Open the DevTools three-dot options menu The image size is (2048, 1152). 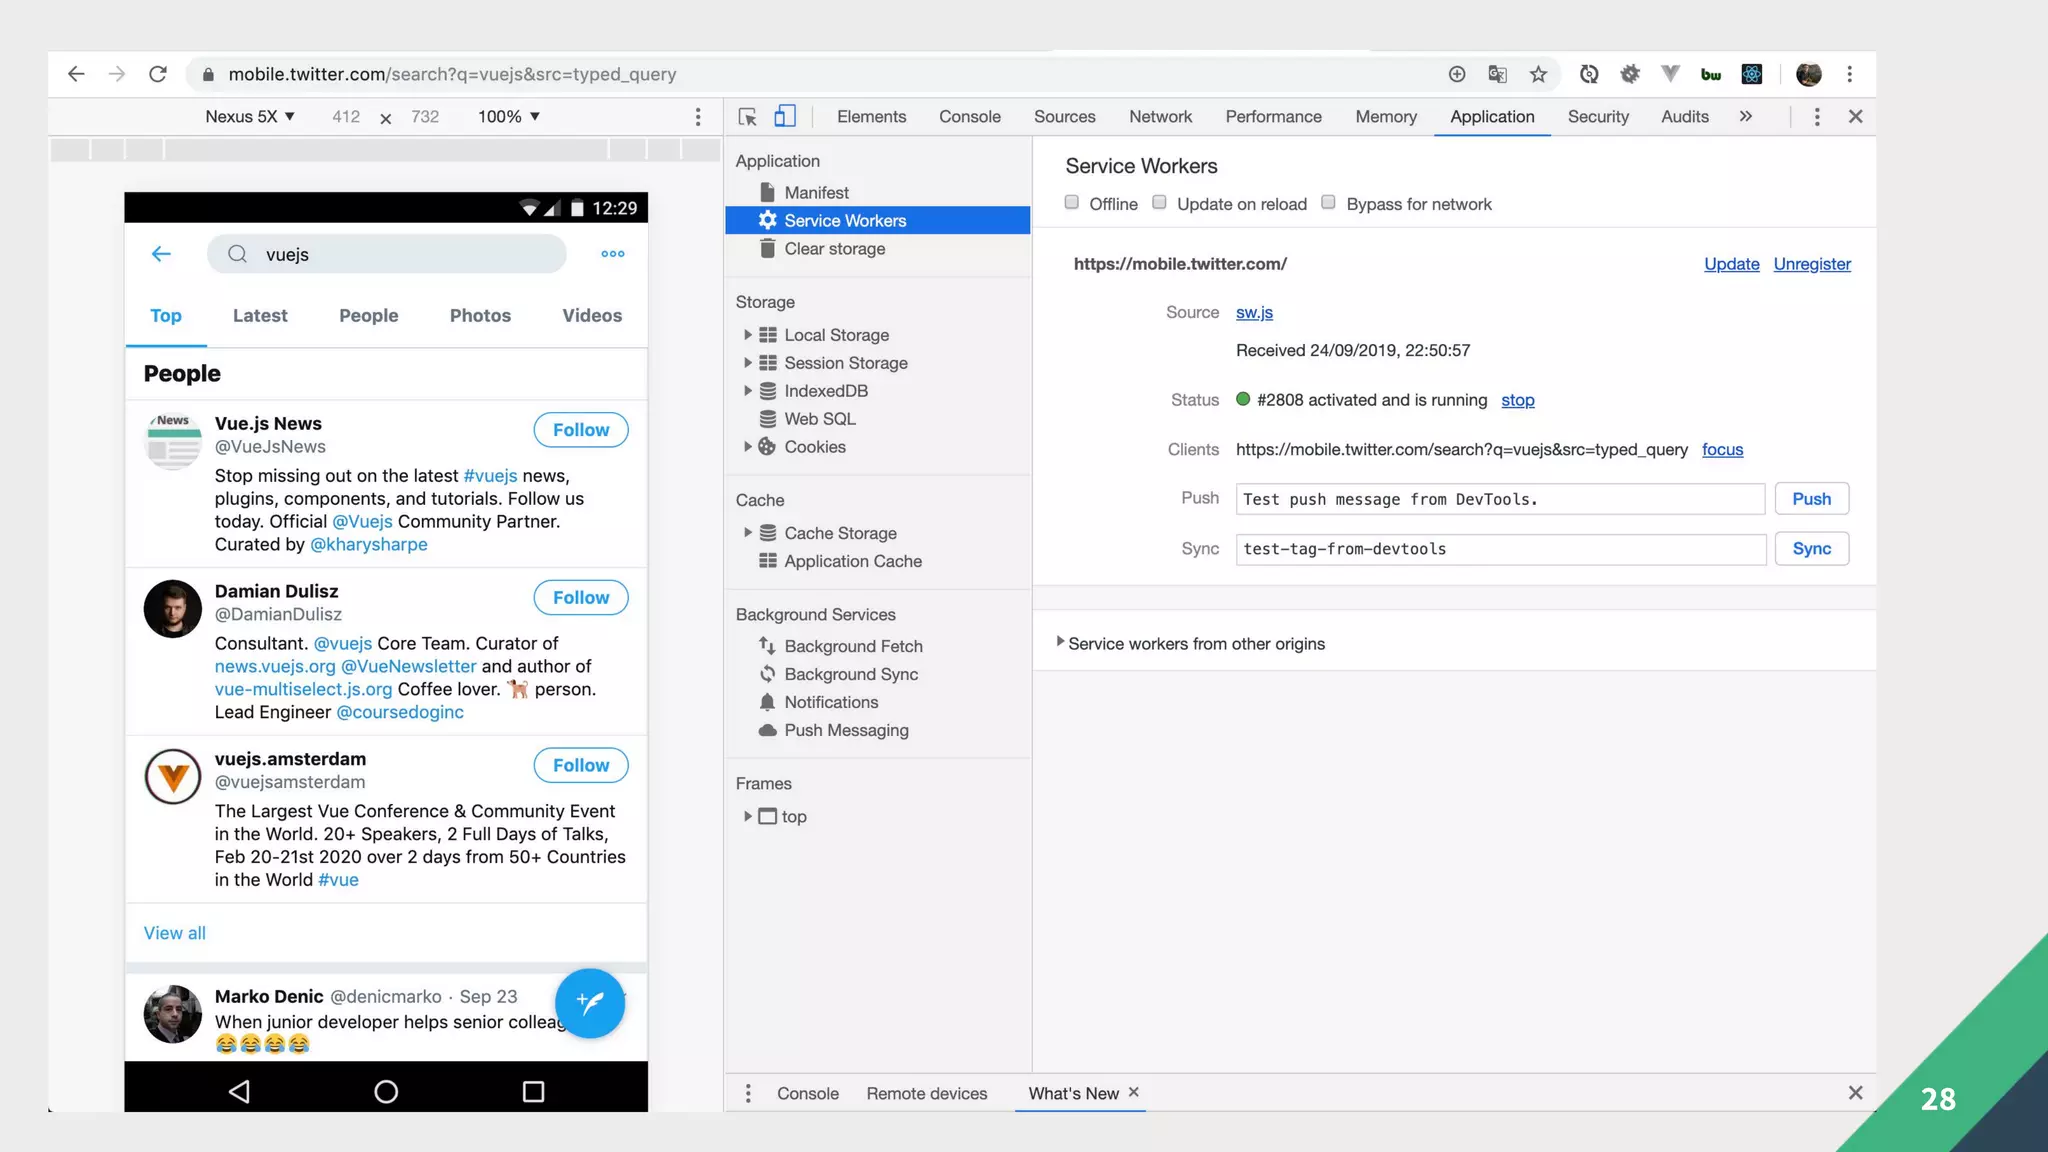(1817, 117)
